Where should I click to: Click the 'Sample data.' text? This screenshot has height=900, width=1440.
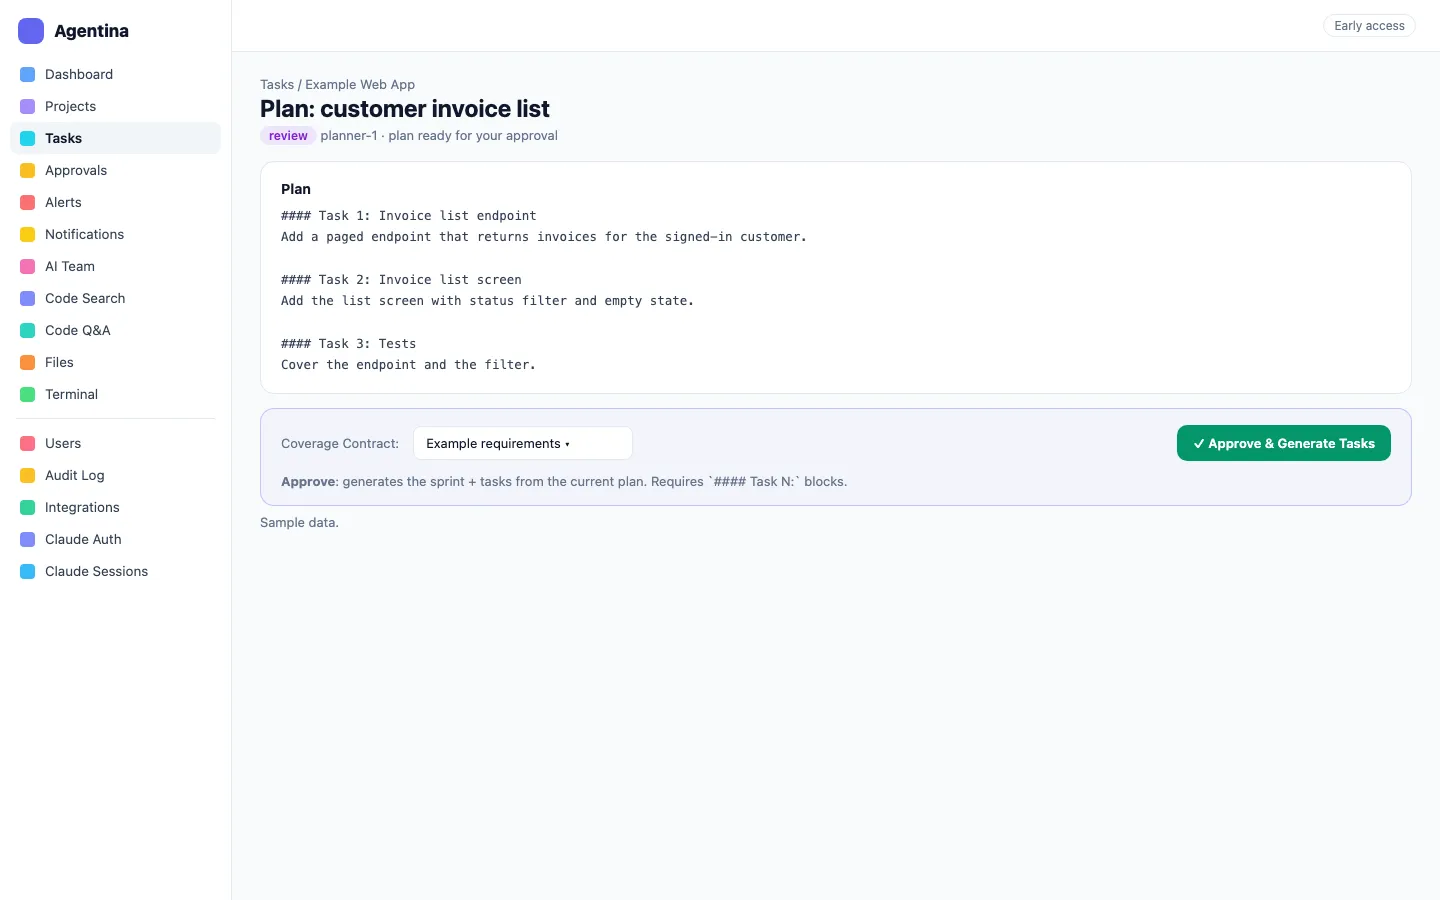(x=299, y=523)
